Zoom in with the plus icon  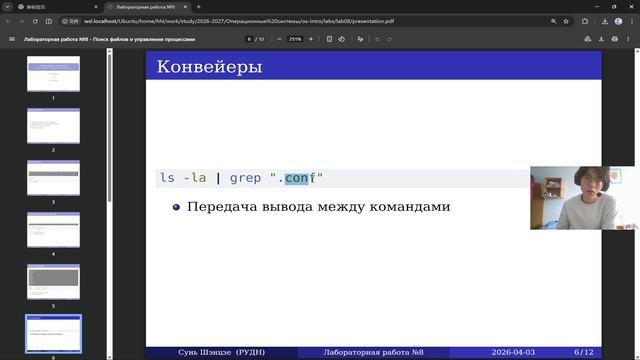click(311, 39)
